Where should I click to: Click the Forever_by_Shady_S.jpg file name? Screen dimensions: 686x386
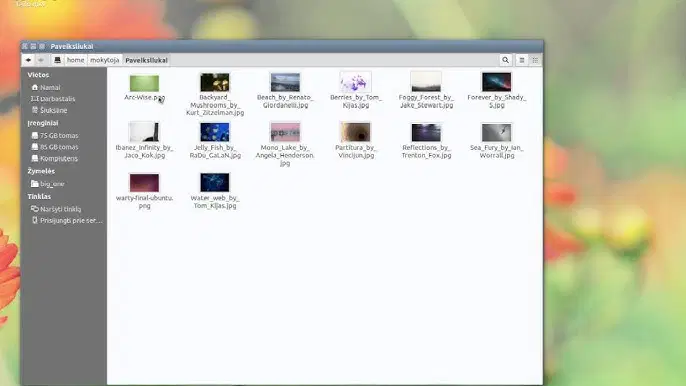497,101
